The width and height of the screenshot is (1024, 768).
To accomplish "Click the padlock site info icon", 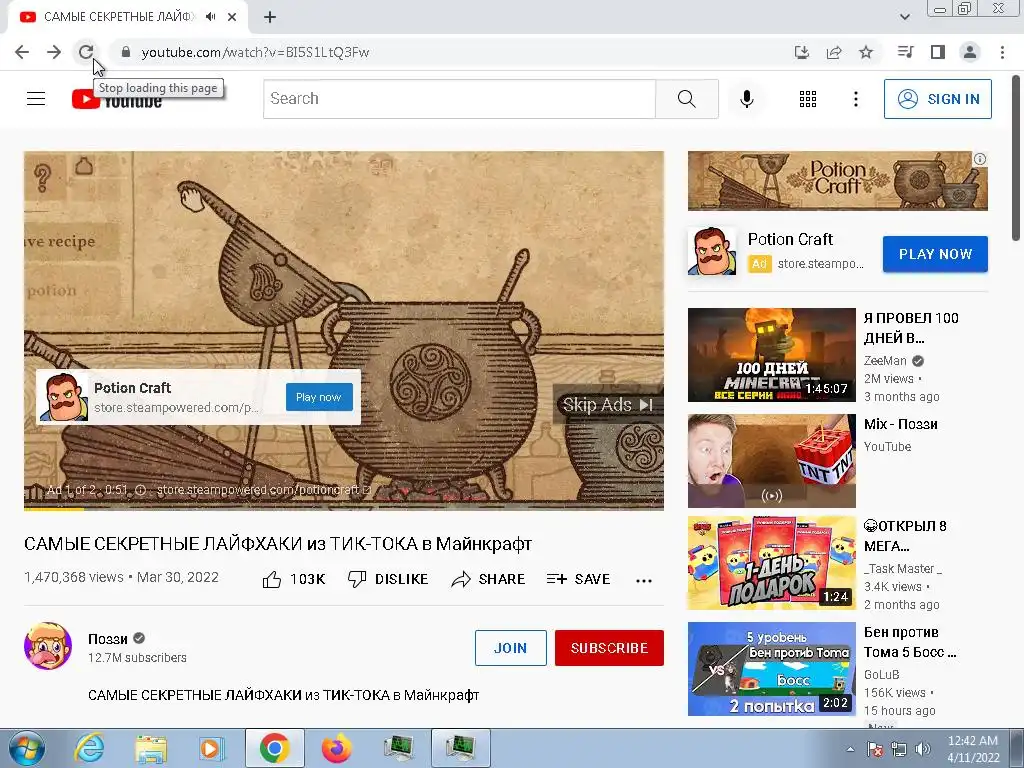I will [126, 52].
